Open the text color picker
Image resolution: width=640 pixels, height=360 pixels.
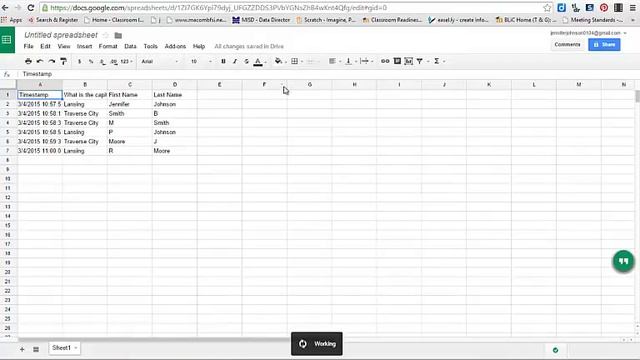[x=259, y=61]
